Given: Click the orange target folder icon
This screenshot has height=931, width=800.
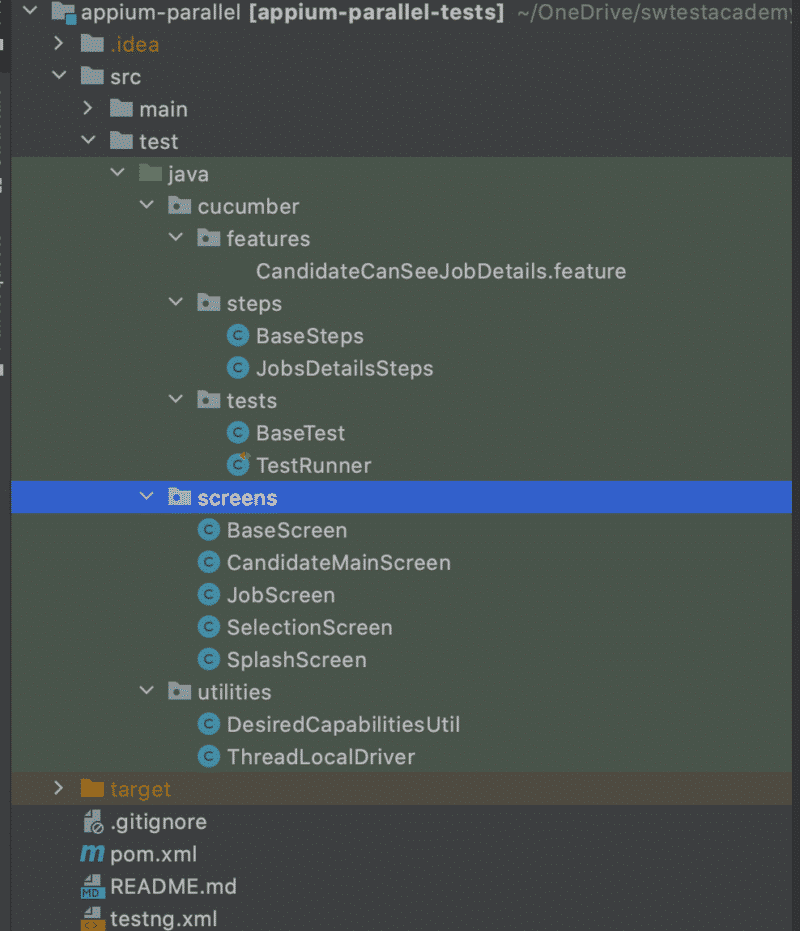Looking at the screenshot, I should [x=92, y=788].
